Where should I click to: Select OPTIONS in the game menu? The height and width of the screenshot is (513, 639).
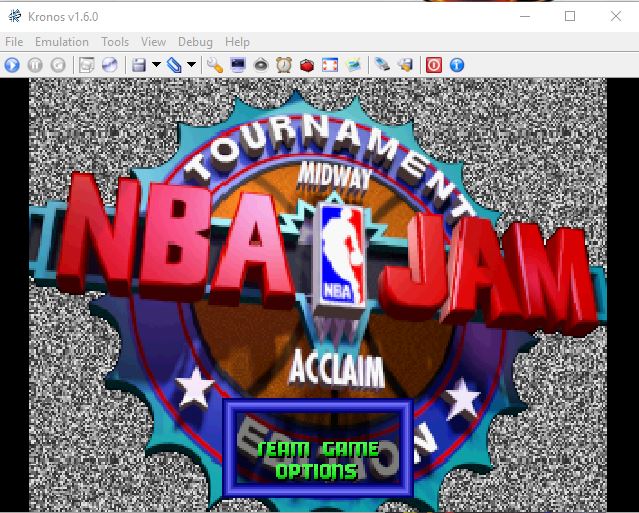tap(317, 471)
